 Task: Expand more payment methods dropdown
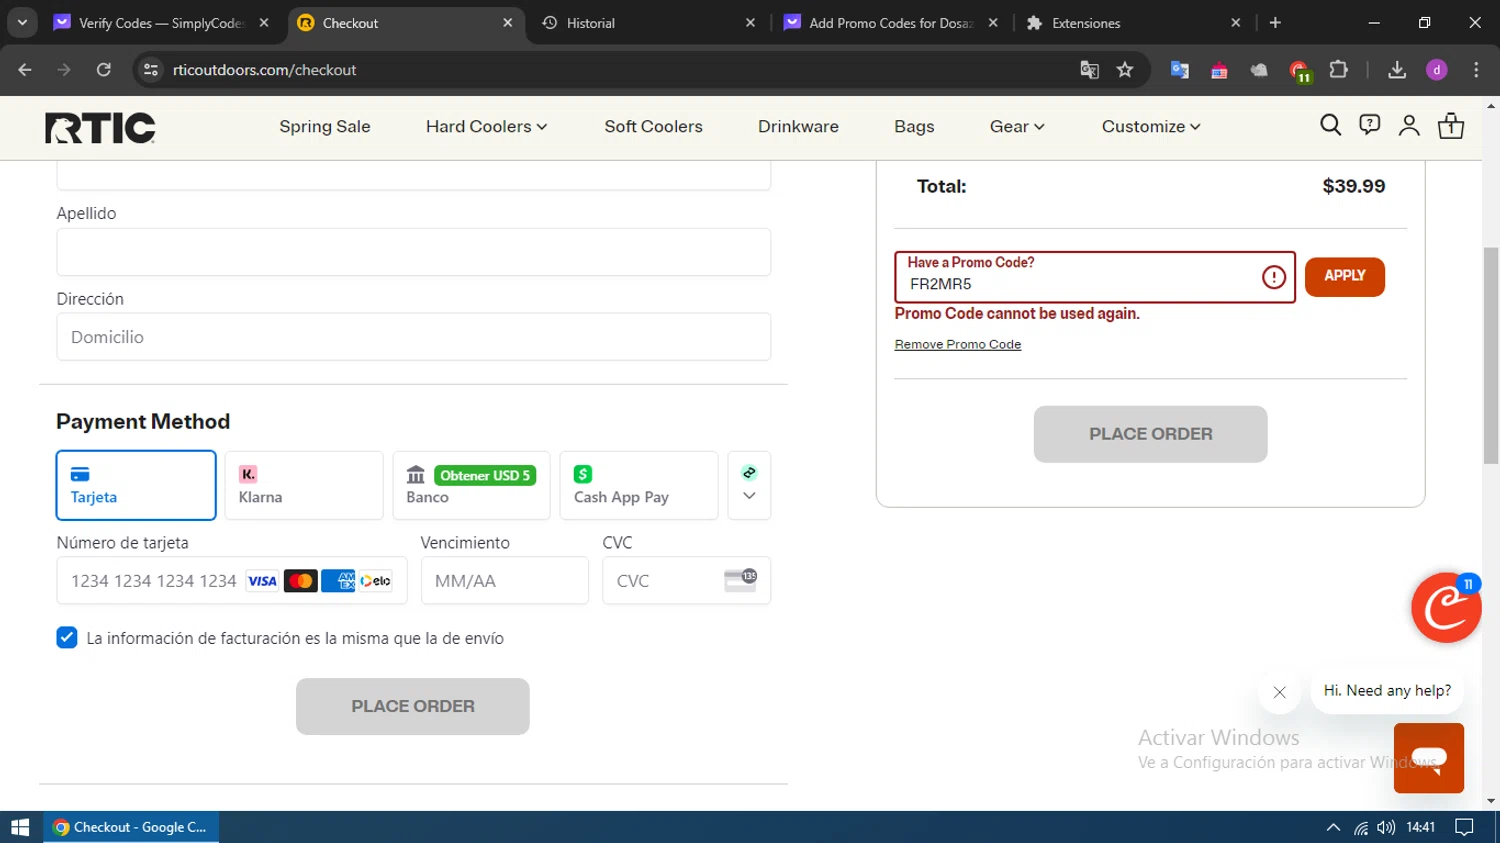click(749, 485)
